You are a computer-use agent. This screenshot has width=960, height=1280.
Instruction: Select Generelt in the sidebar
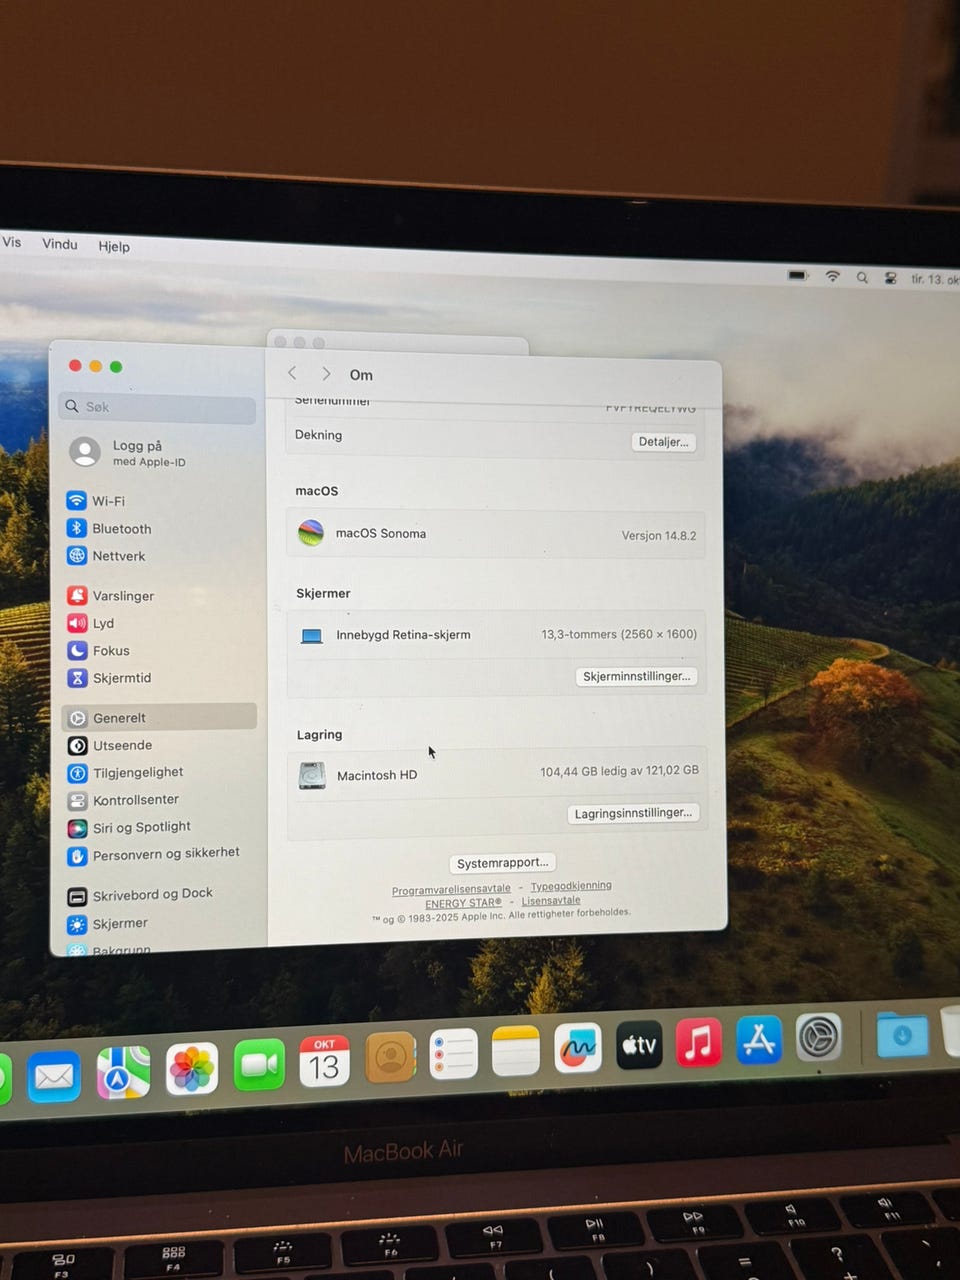pos(159,717)
